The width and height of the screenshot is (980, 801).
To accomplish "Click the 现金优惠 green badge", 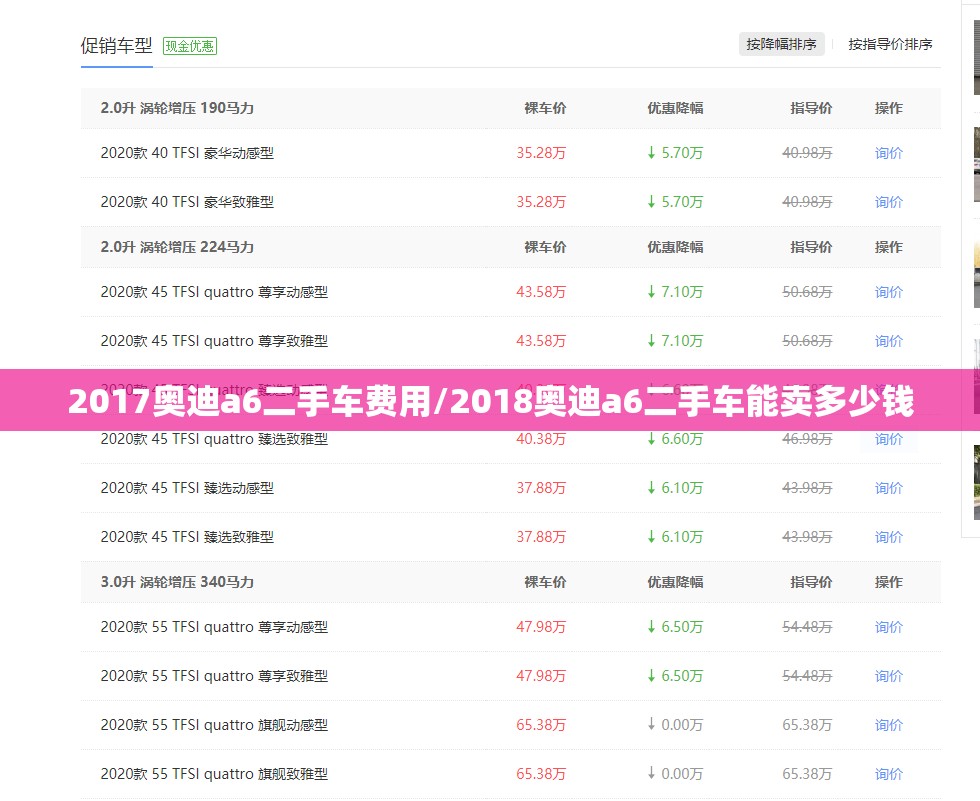I will tap(189, 46).
